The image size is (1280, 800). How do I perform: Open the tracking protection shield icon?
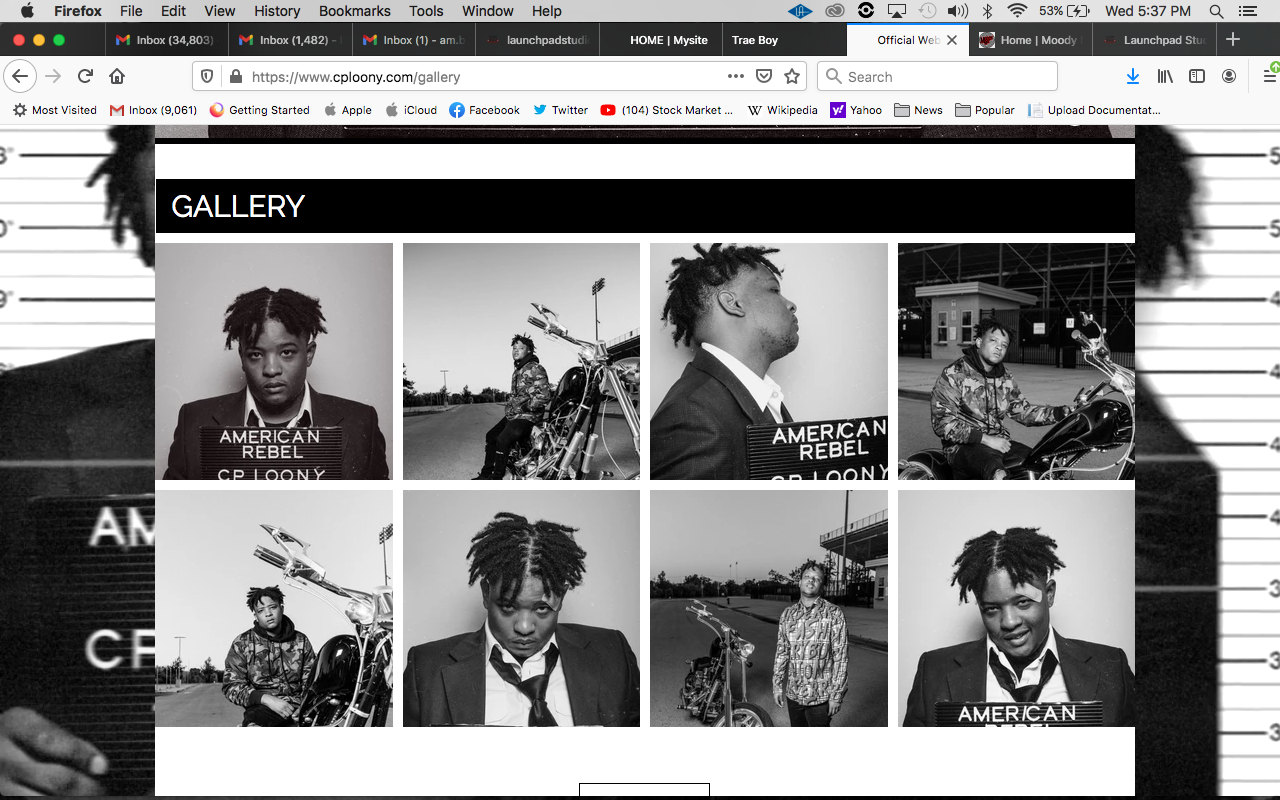(208, 76)
